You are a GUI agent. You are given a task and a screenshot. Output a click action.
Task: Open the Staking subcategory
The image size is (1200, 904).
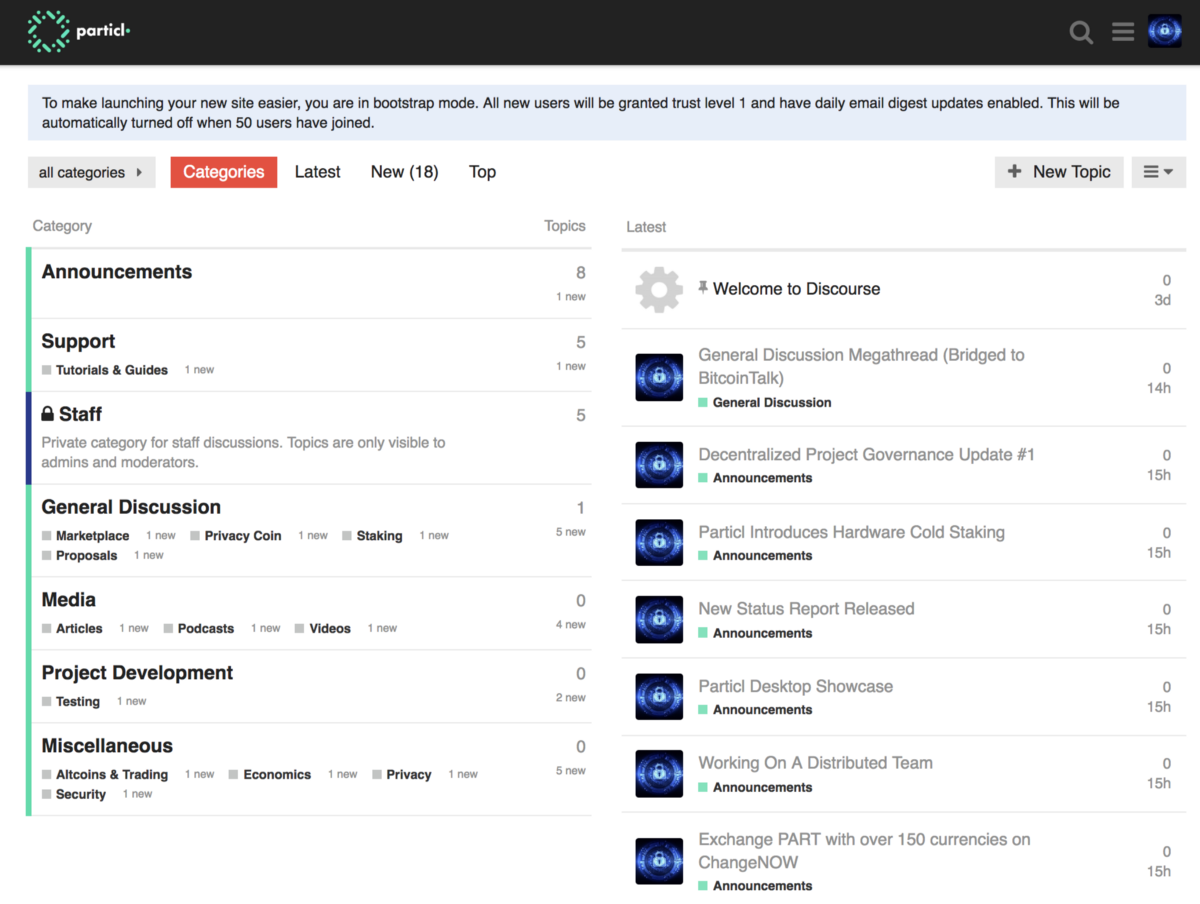(379, 536)
